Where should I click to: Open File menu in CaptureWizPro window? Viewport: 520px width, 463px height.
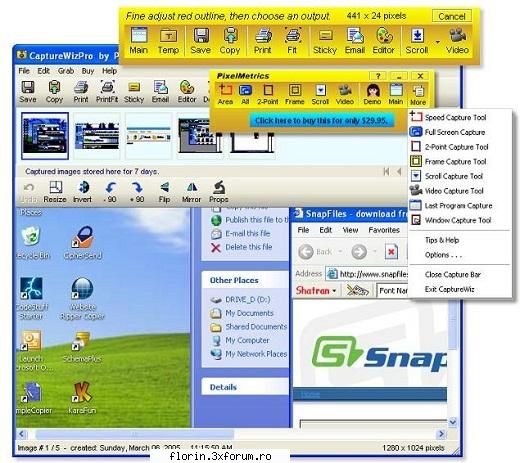(24, 71)
